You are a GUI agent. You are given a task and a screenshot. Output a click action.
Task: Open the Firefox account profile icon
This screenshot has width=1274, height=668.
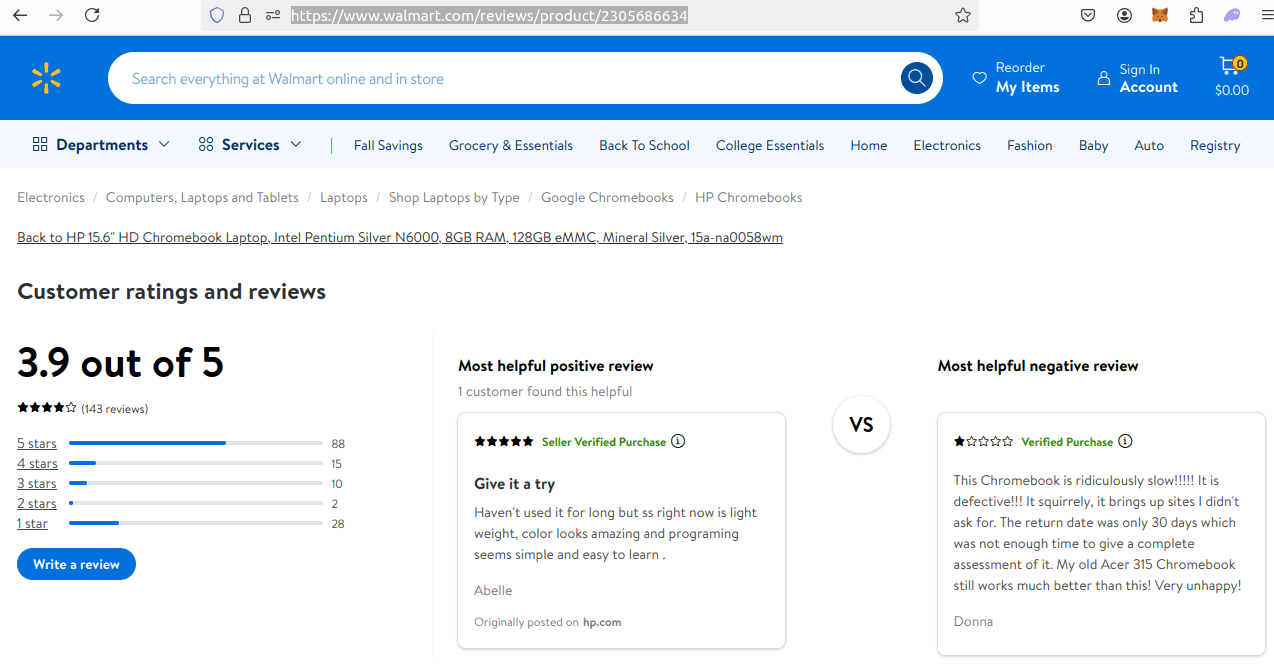[x=1125, y=15]
